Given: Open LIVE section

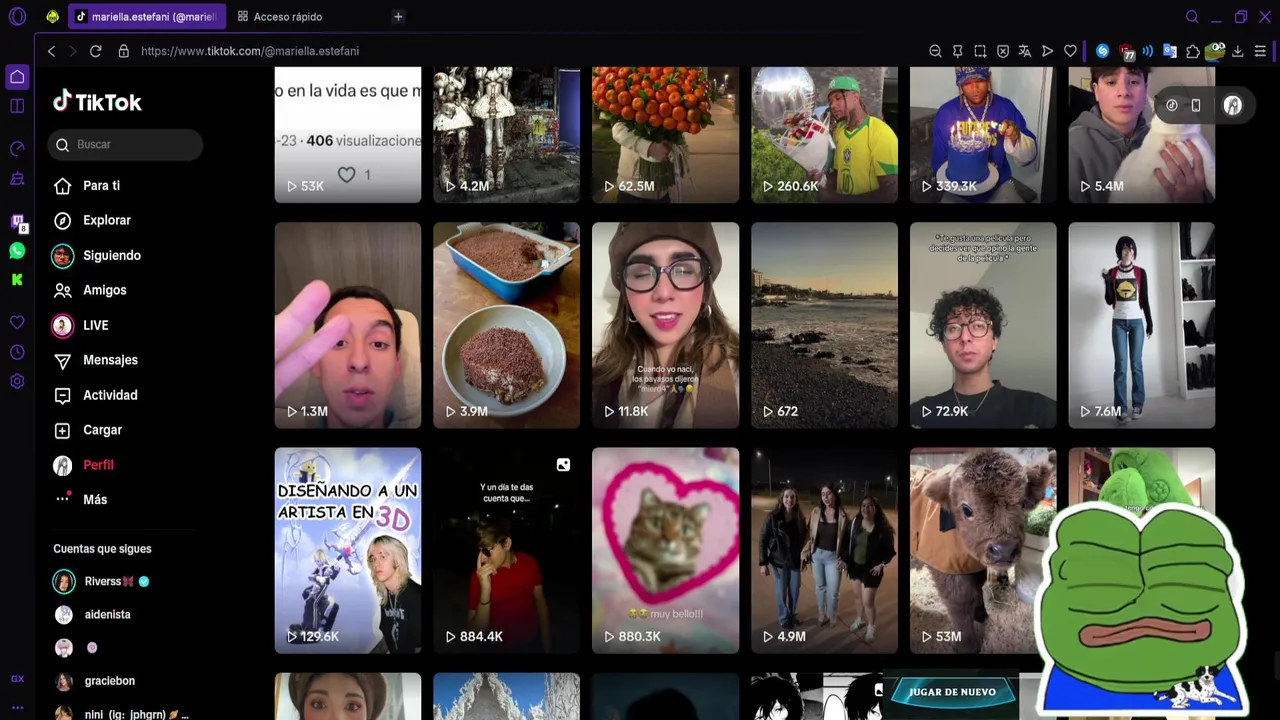Looking at the screenshot, I should pos(95,325).
